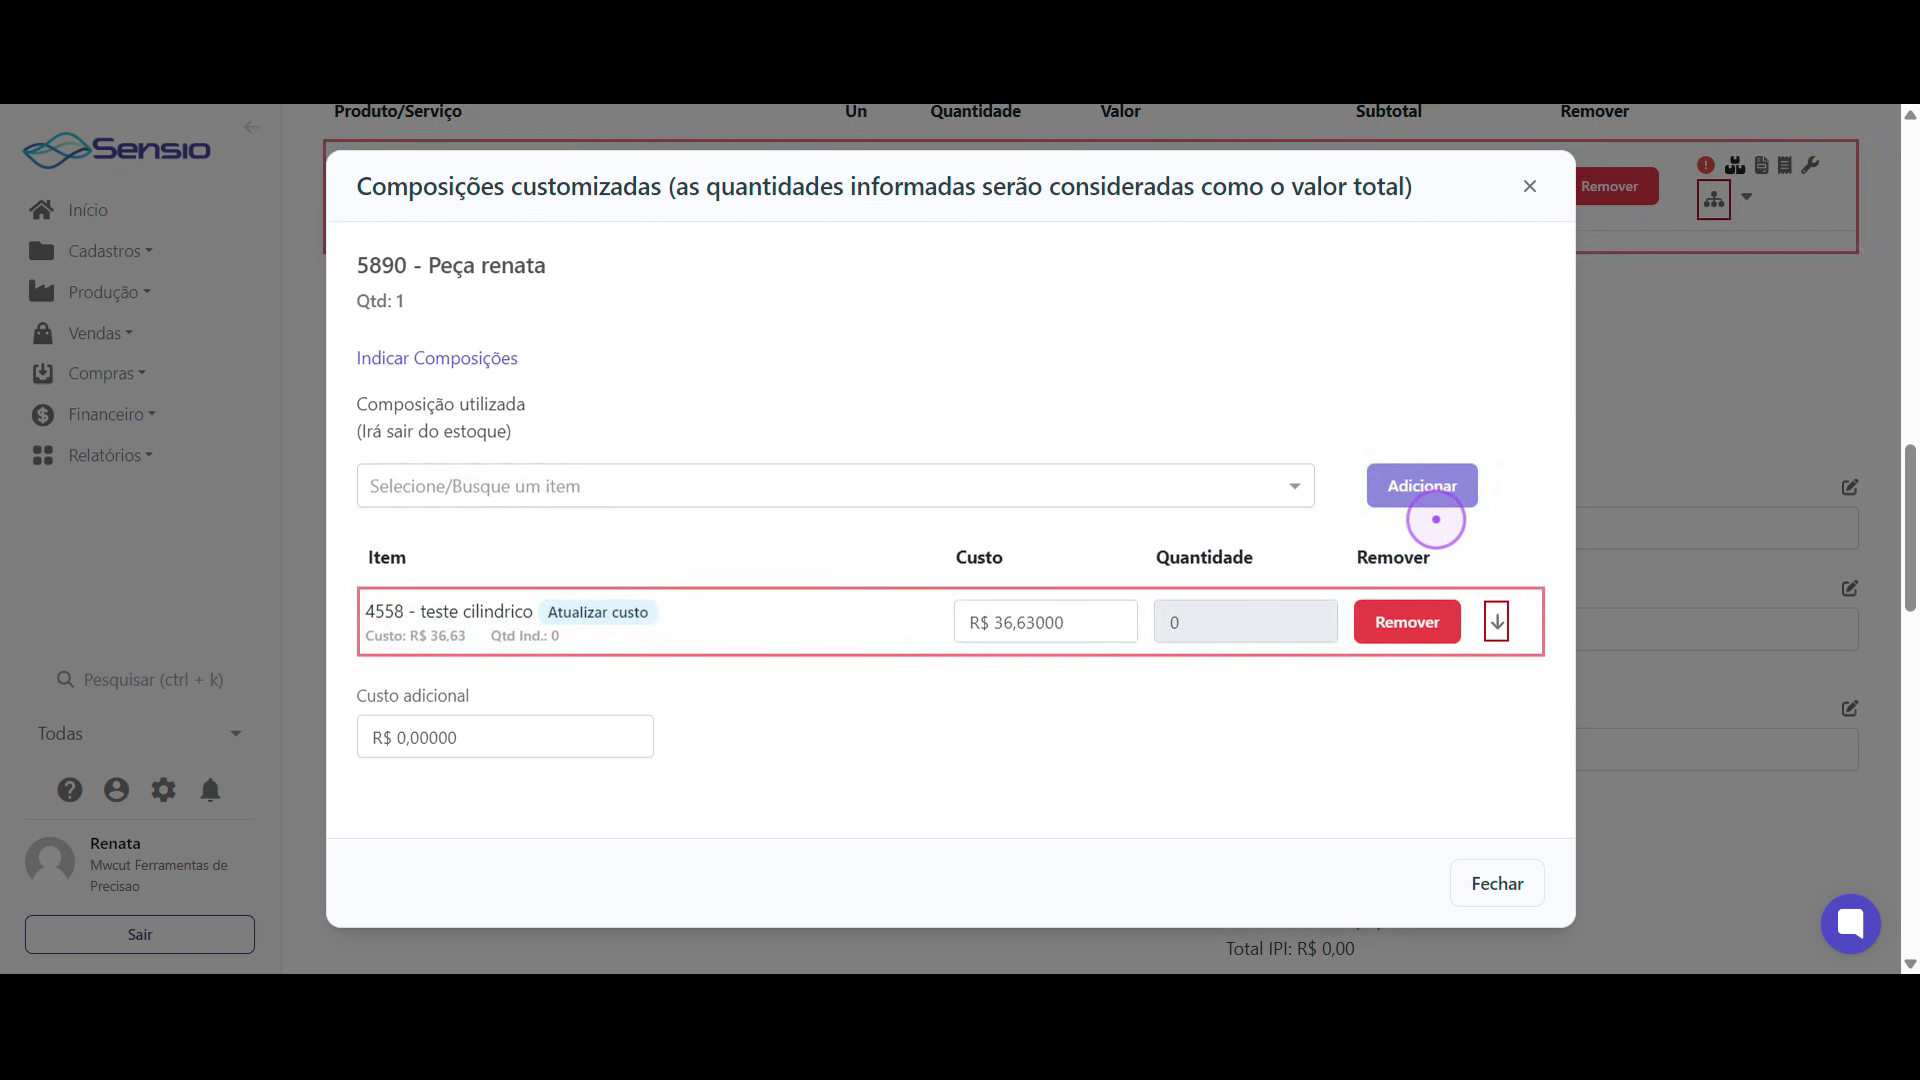Click the scrollbar up arrow
Screen dimensions: 1920x1080
pos(1910,115)
